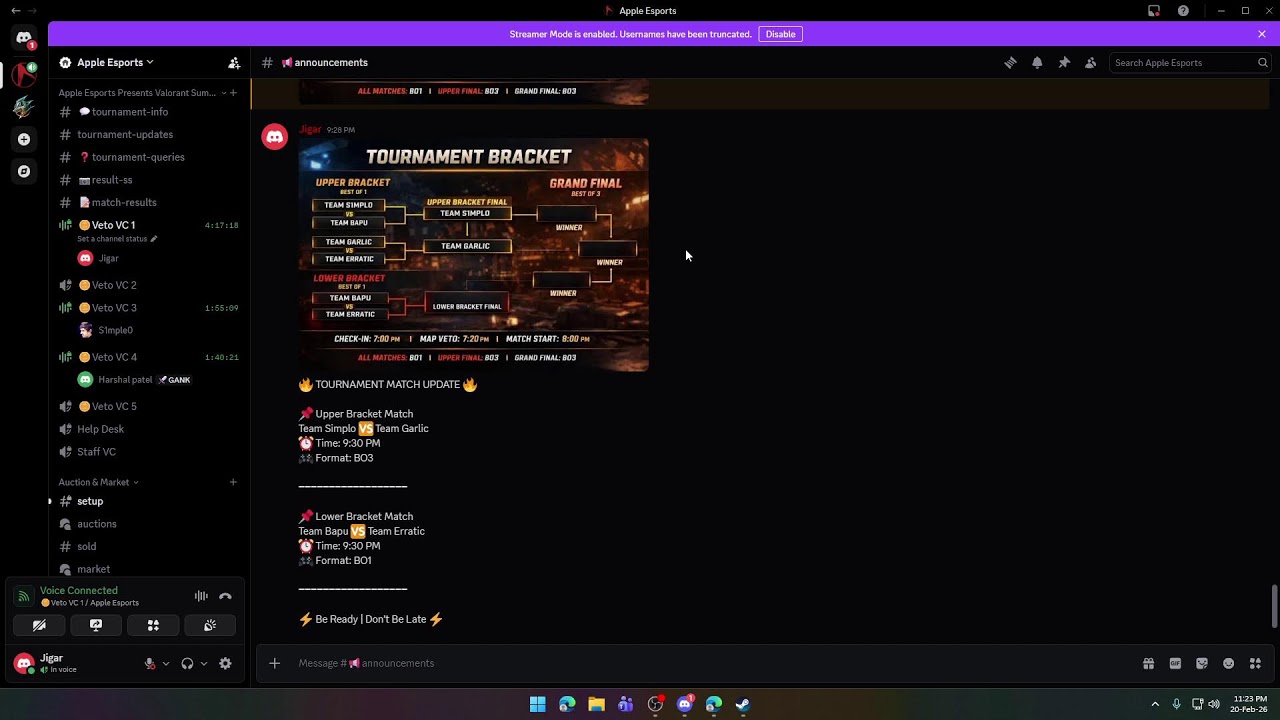The image size is (1280, 720).
Task: Open headphone output options chevron
Action: click(x=204, y=663)
